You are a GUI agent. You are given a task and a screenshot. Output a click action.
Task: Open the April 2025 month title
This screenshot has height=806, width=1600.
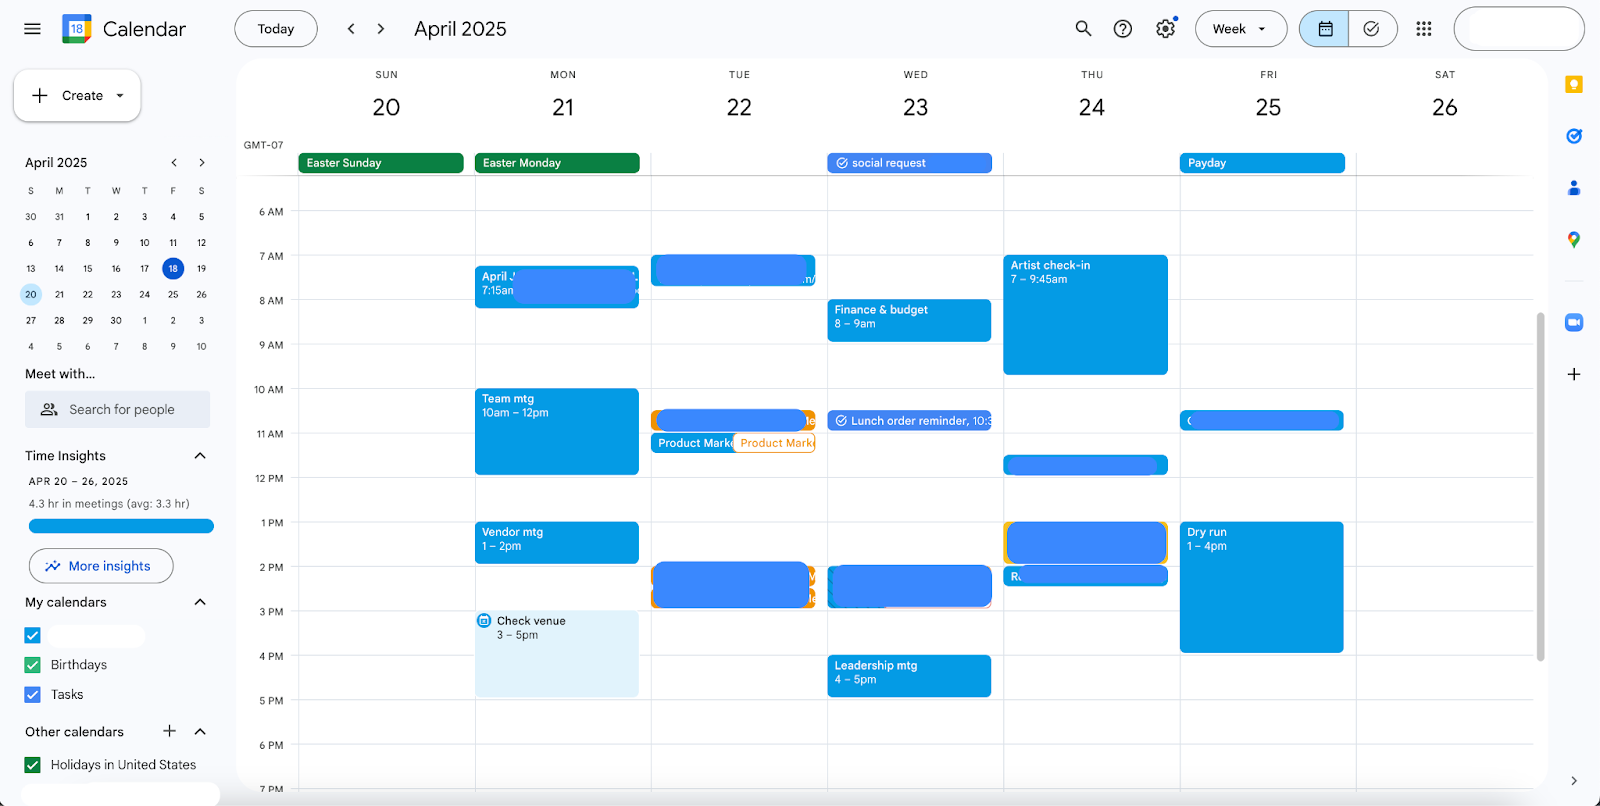click(460, 29)
